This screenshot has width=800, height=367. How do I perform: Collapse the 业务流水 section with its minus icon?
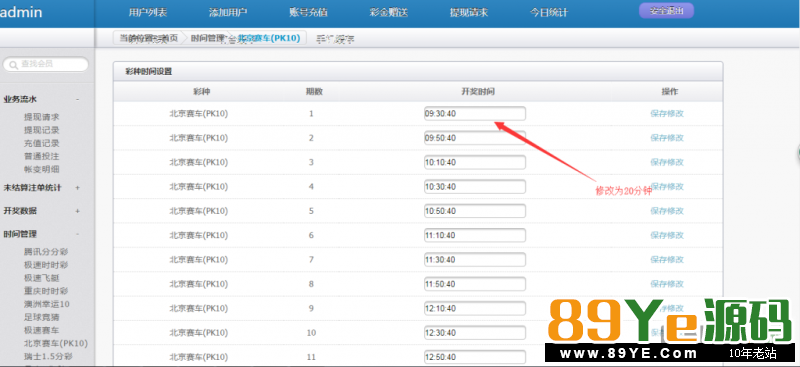pos(78,100)
